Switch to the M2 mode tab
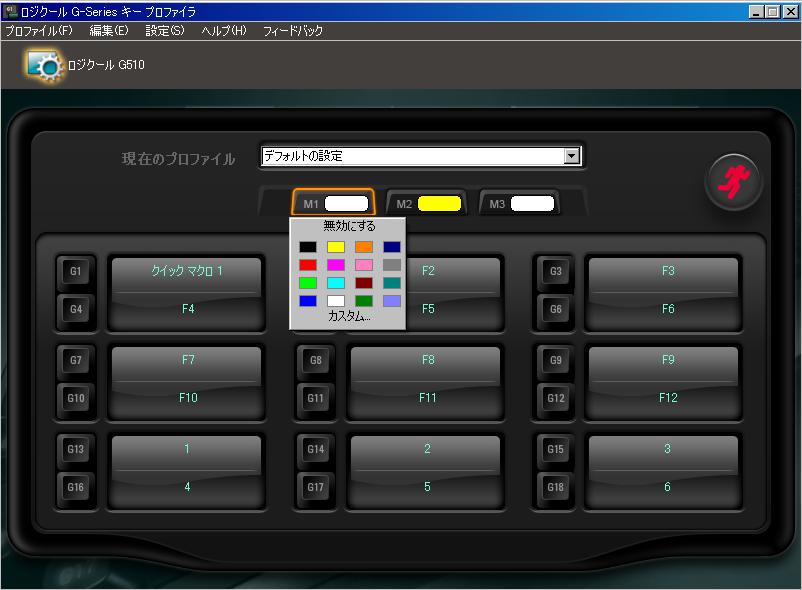Image resolution: width=802 pixels, height=590 pixels. [x=424, y=204]
